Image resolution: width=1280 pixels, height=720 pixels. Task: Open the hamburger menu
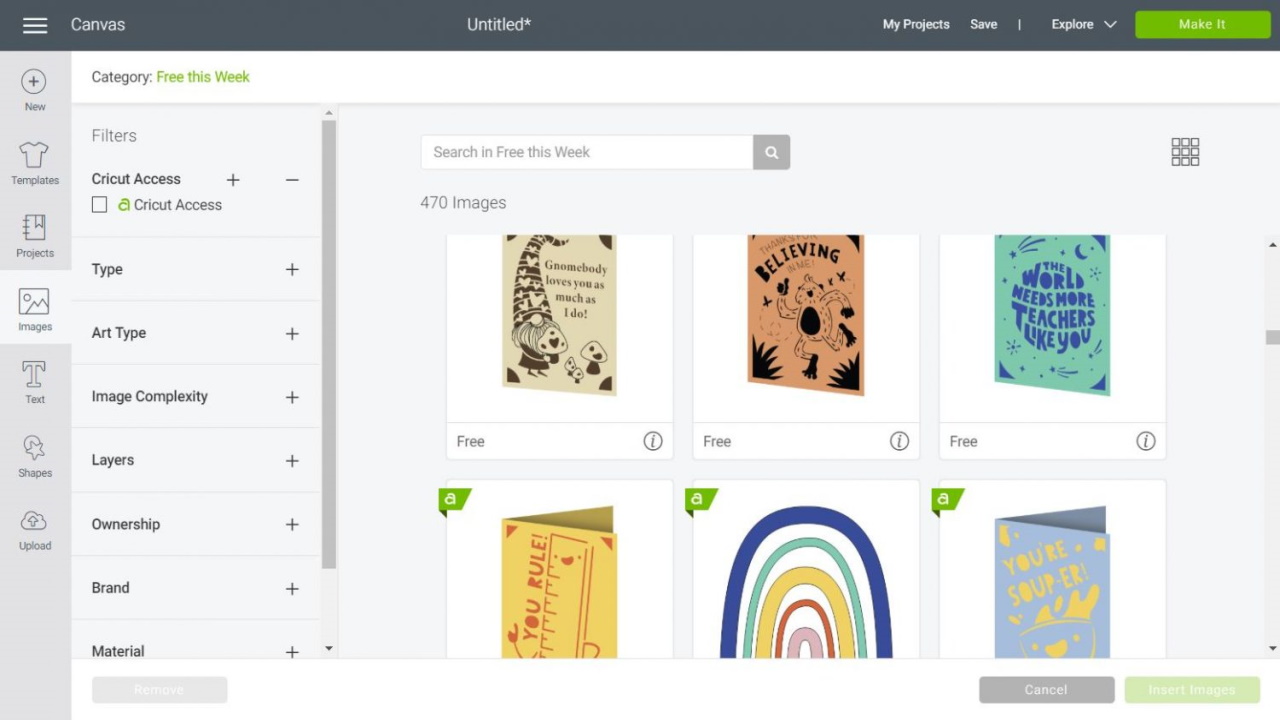[35, 25]
